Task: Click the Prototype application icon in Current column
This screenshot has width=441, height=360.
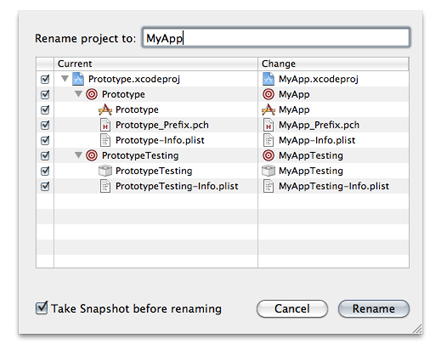Action: [105, 110]
